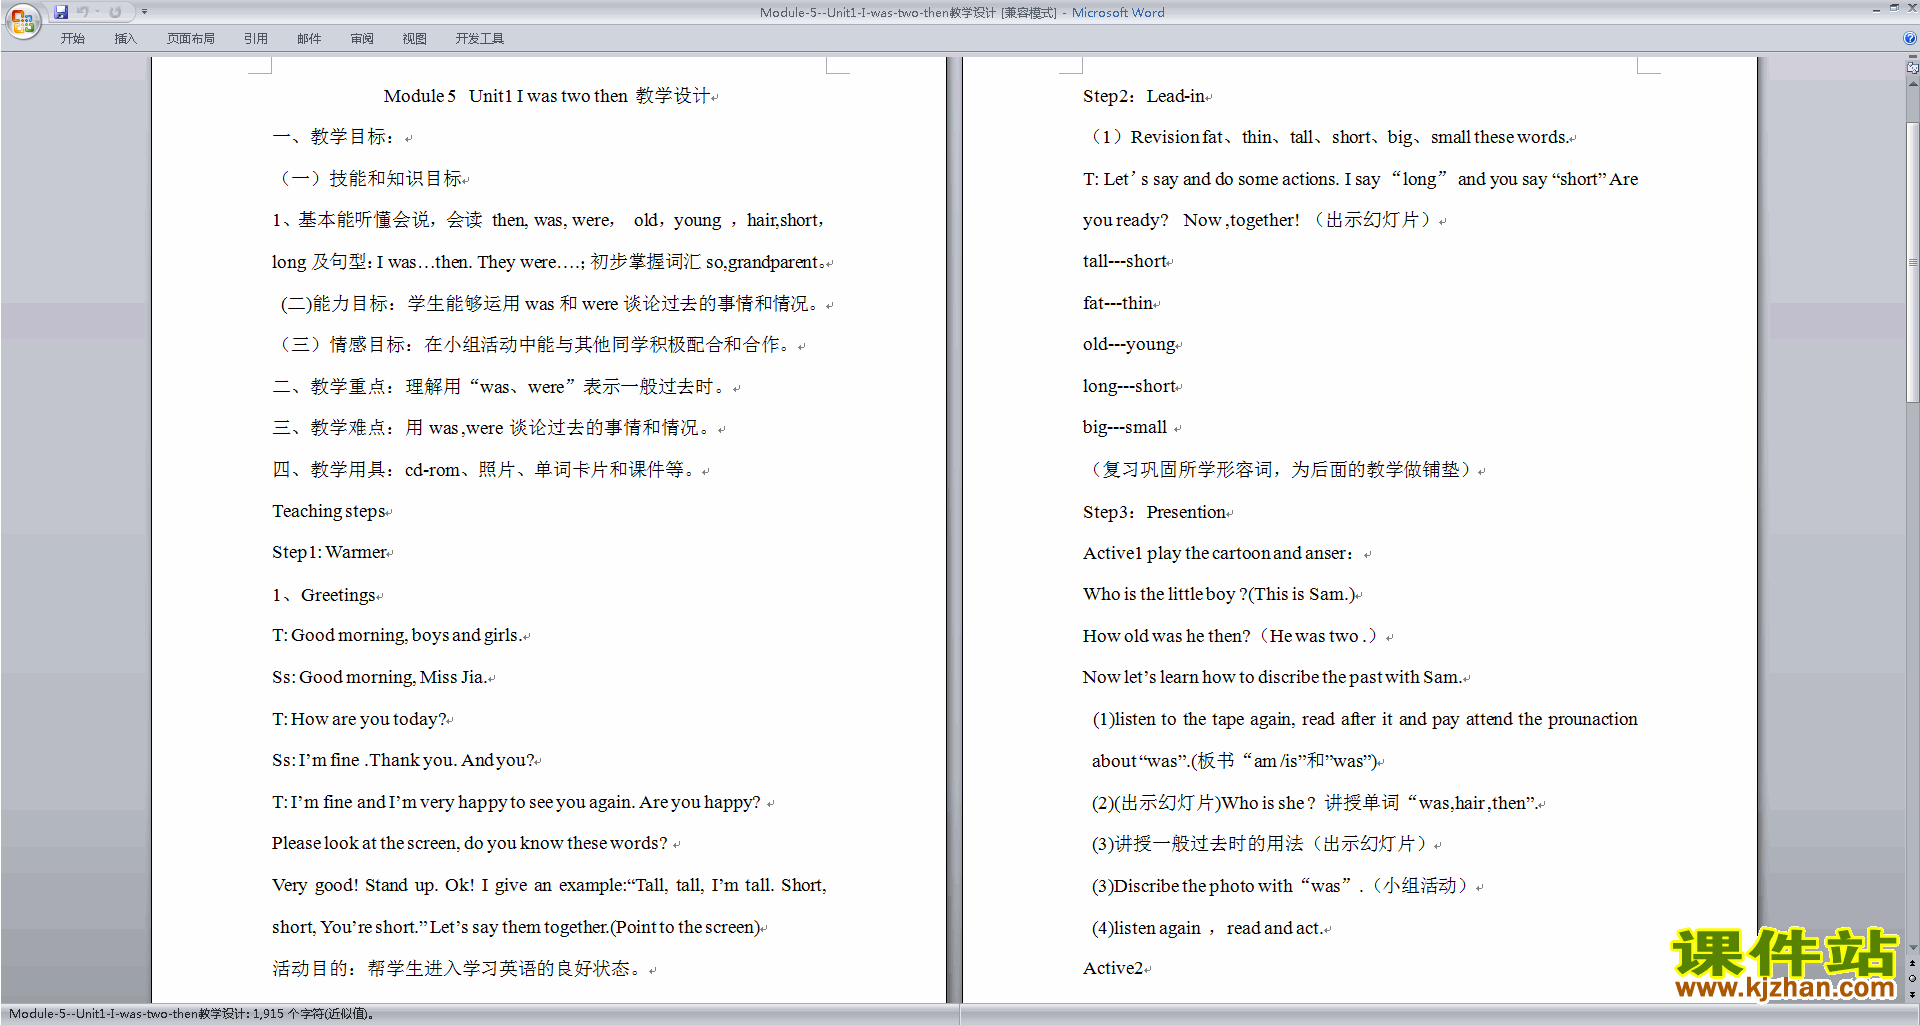The height and width of the screenshot is (1025, 1920).
Task: Click the text "Active2" on the second page
Action: pyautogui.click(x=1113, y=968)
